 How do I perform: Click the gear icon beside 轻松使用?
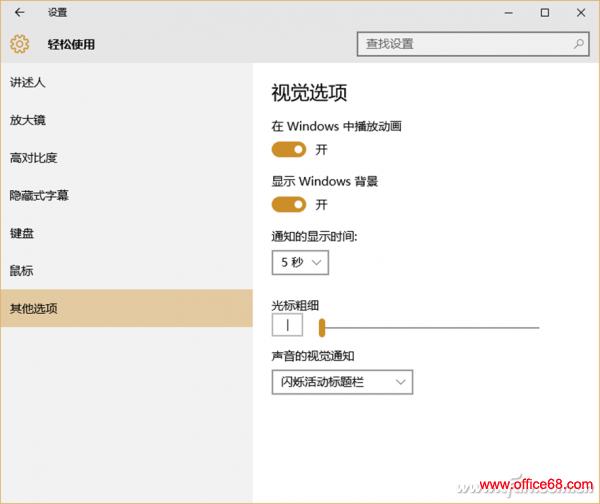(20, 44)
